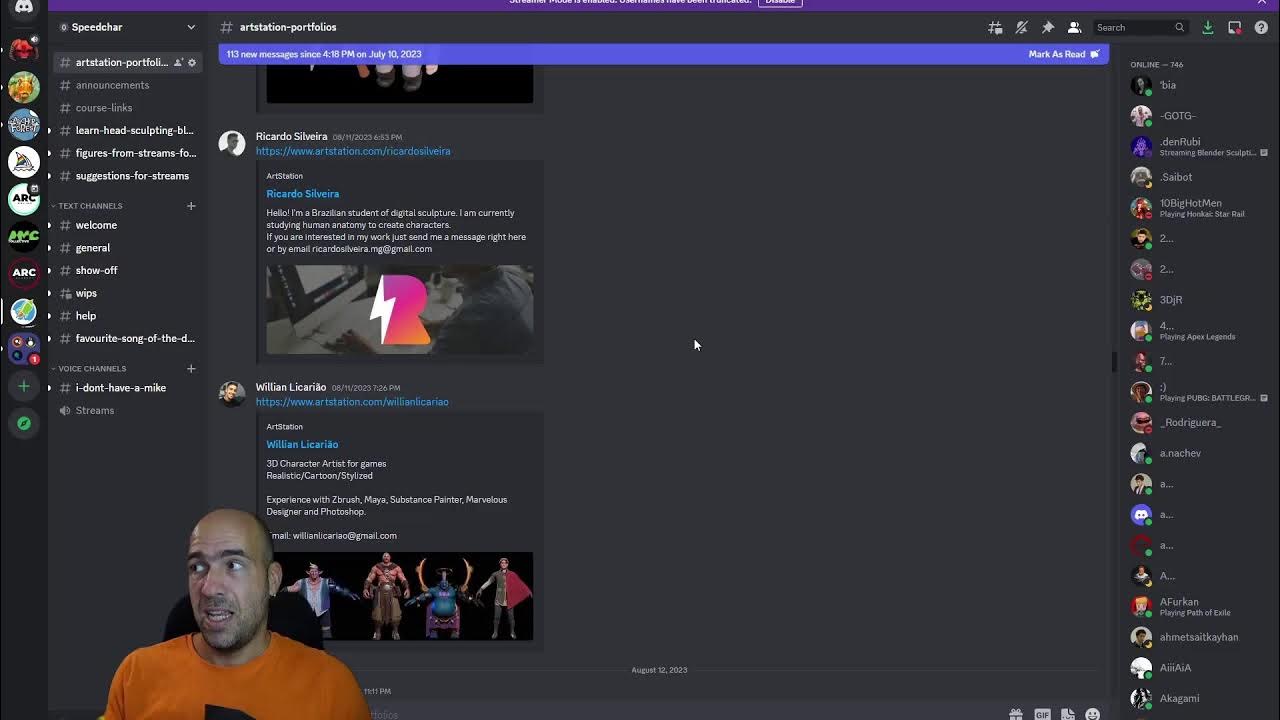Open the sailboat server icon
The image size is (1280, 720).
[24, 162]
